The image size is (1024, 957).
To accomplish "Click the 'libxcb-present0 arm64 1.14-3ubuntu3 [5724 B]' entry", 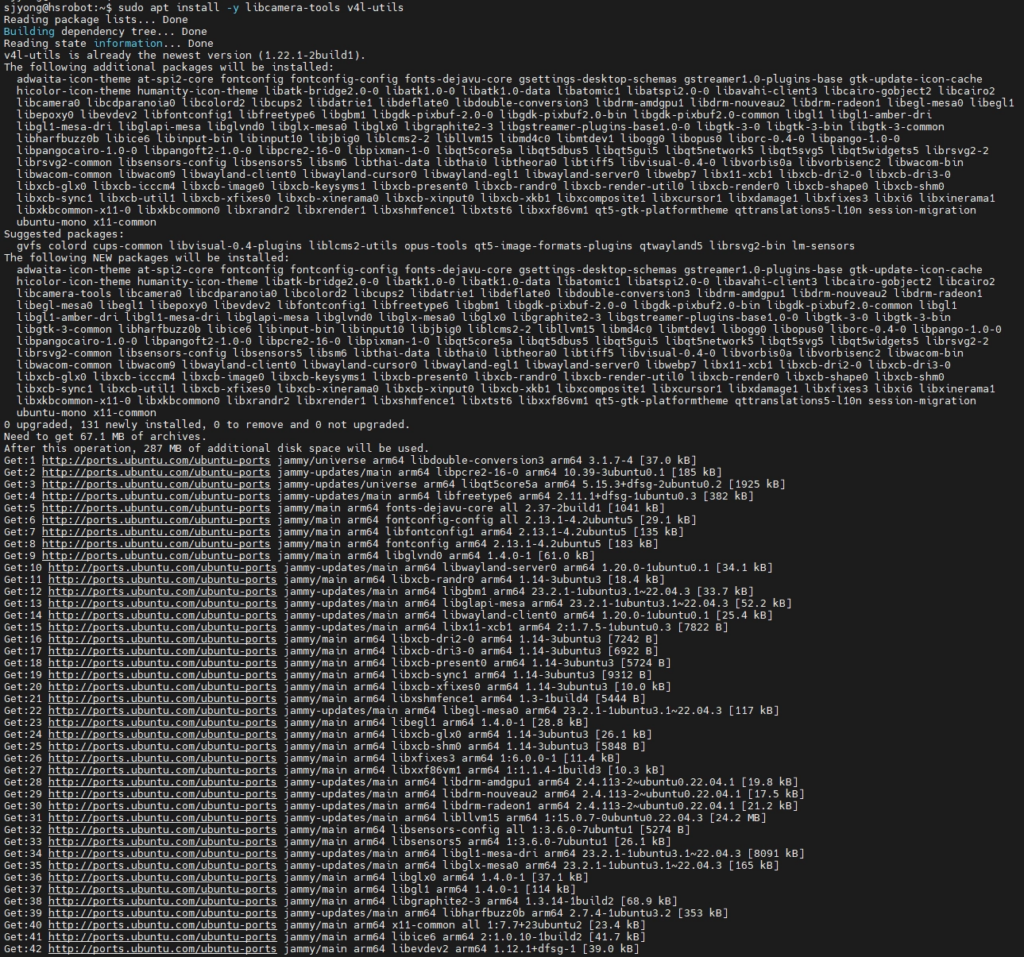I will pos(532,662).
